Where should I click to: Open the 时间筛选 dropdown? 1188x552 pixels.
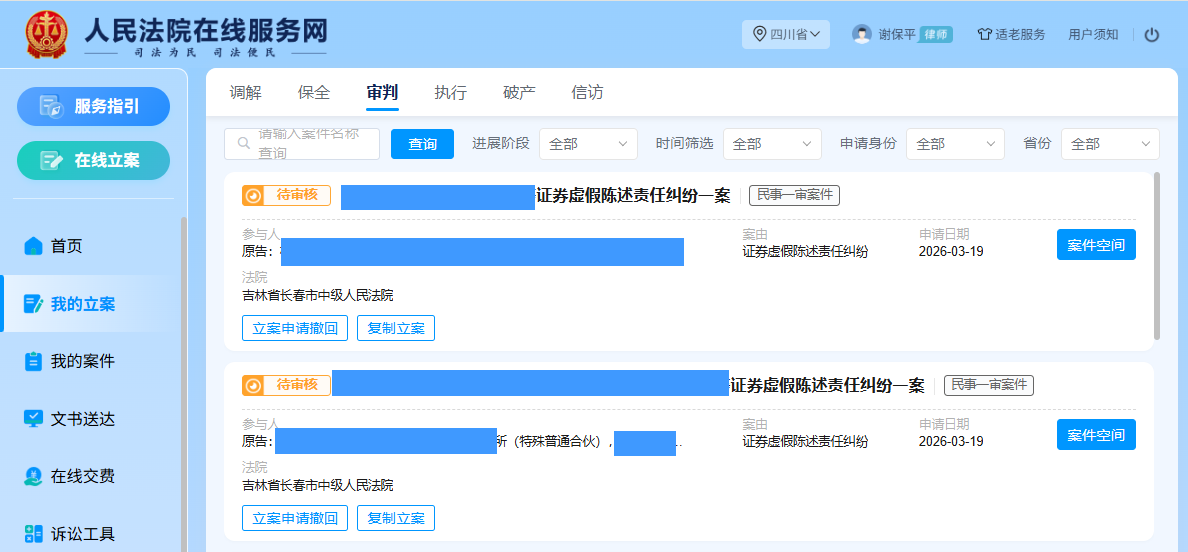pos(772,144)
